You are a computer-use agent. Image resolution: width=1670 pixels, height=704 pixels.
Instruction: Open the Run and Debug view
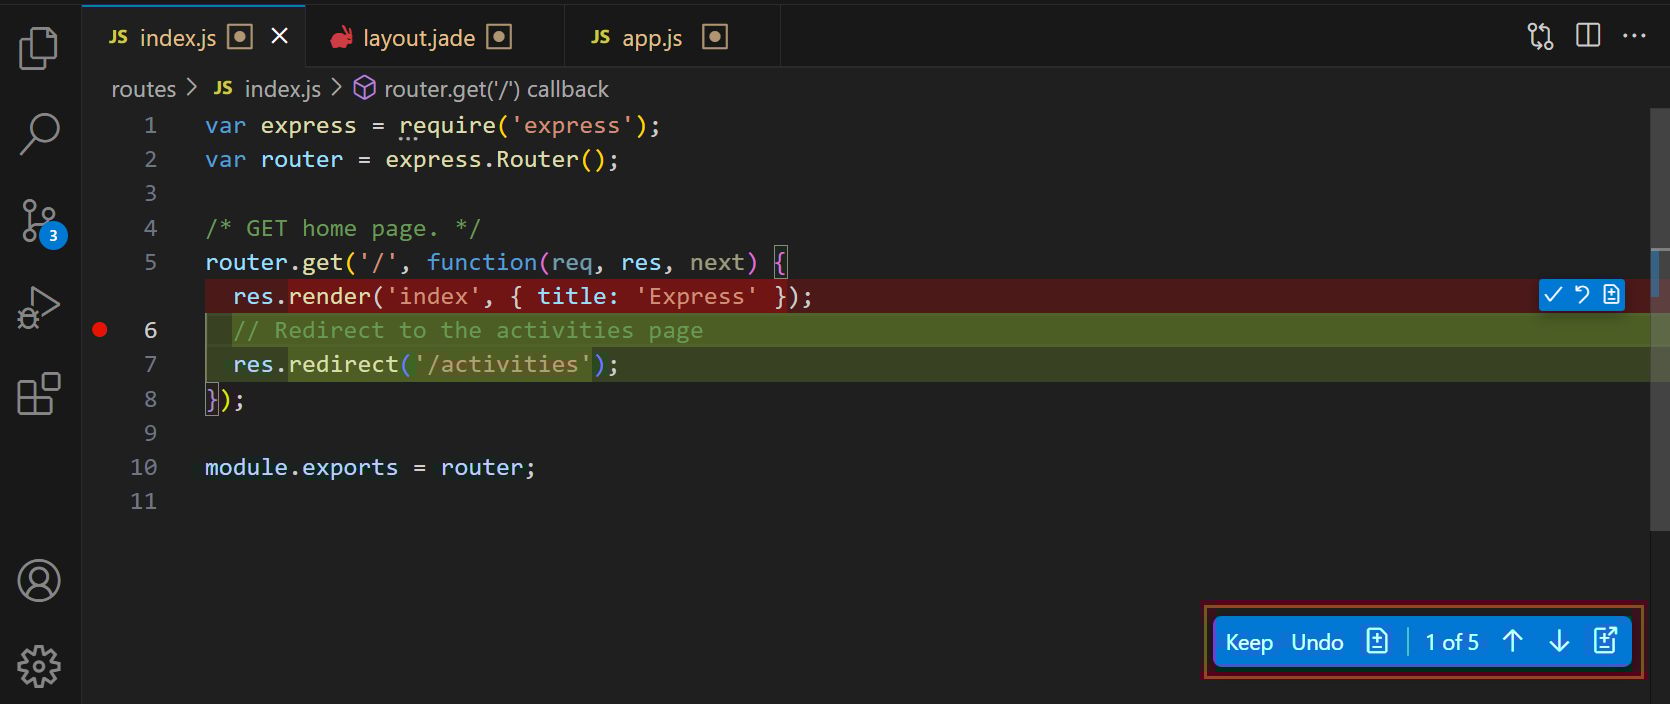tap(39, 307)
